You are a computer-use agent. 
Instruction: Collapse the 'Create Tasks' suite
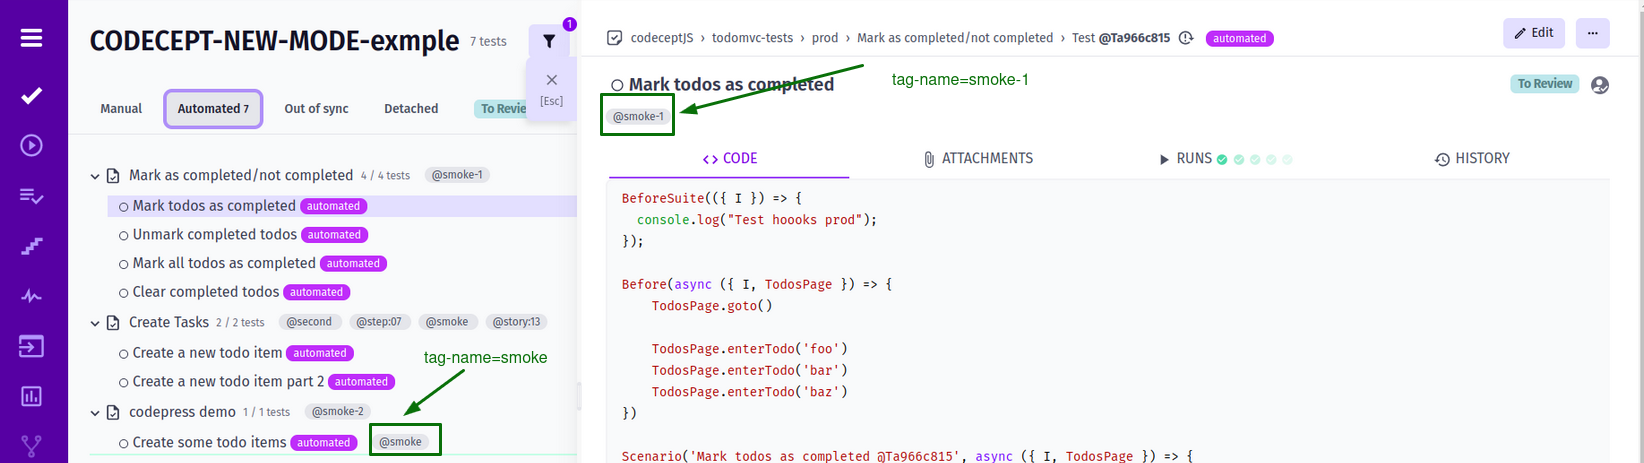tap(95, 323)
